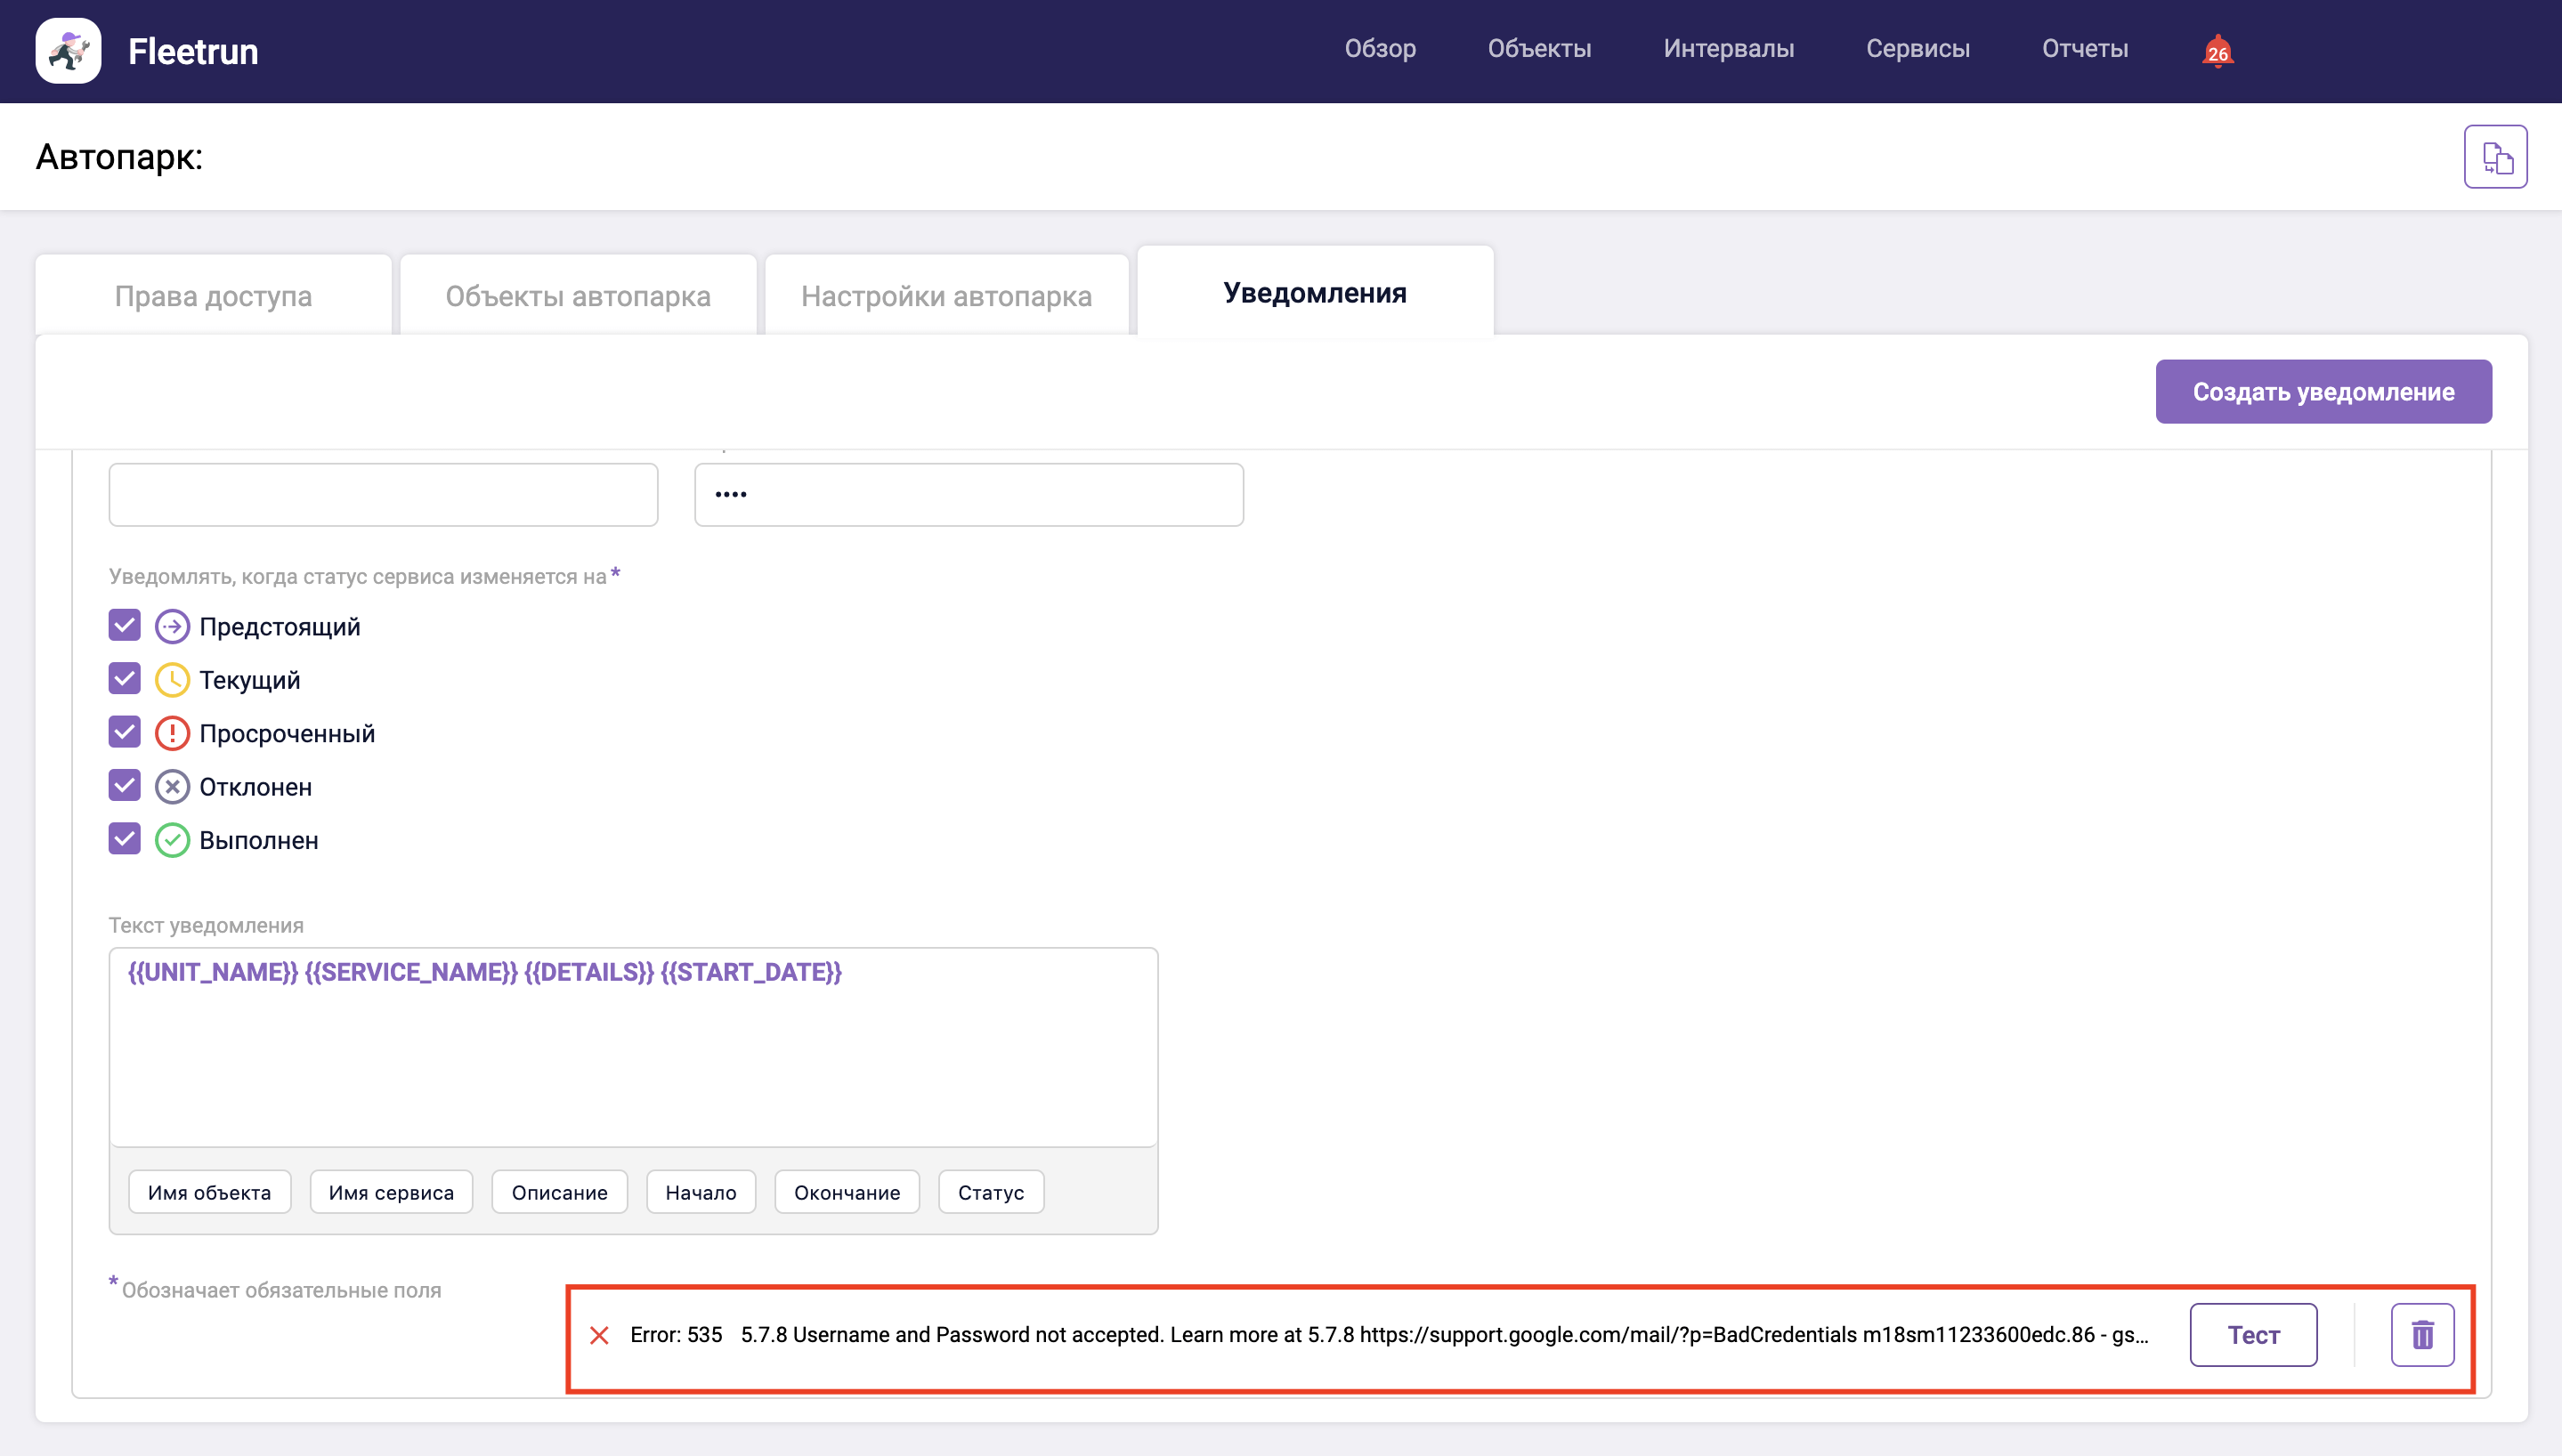Click the clock icon next to Текущий

click(x=172, y=678)
